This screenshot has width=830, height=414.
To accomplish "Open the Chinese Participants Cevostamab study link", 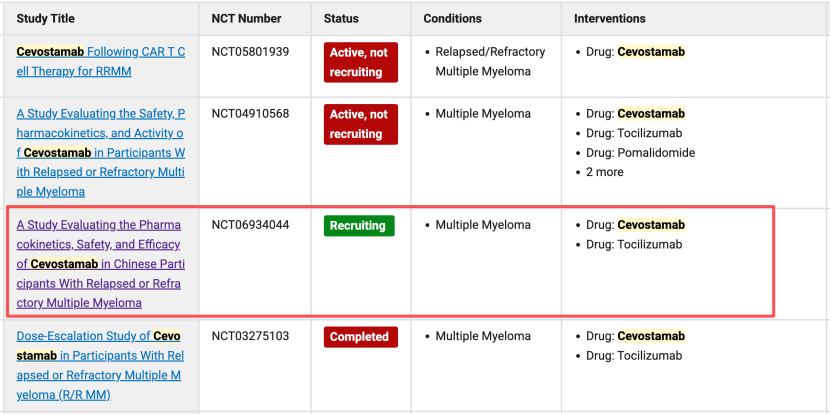I will (x=101, y=264).
